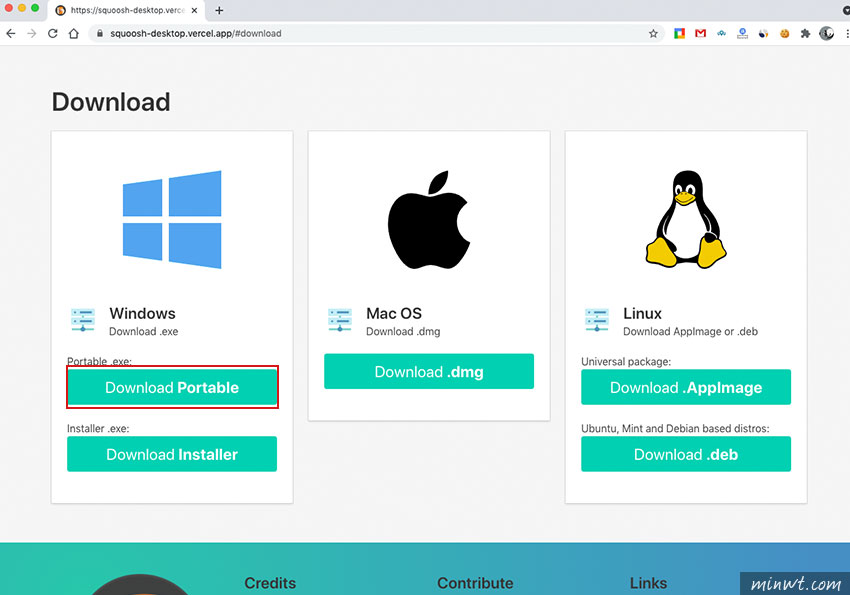Click the Linux card title
The image size is (850, 595).
click(642, 313)
